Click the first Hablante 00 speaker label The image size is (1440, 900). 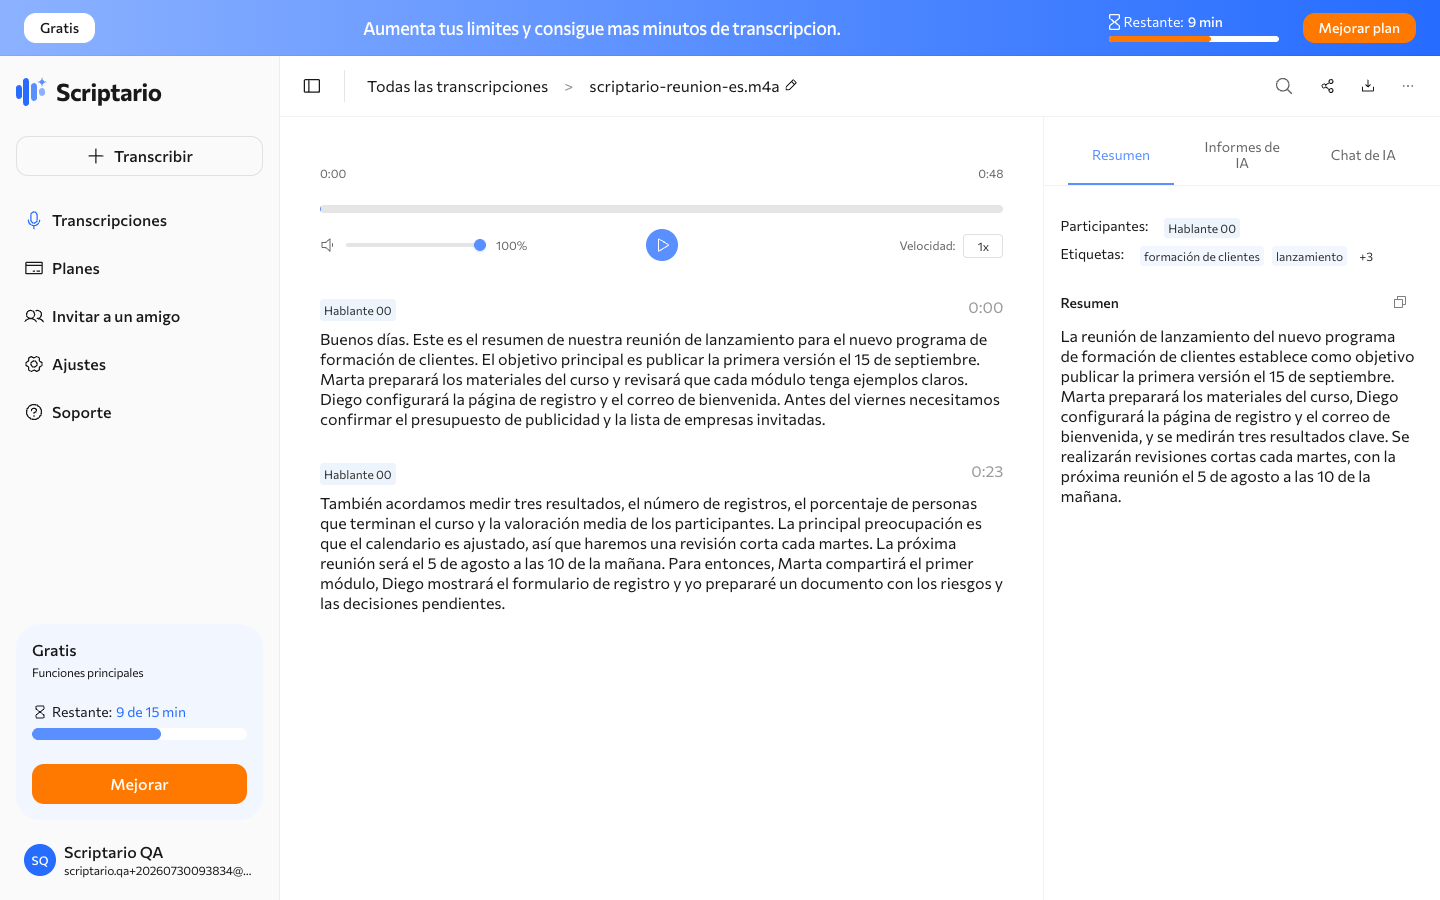click(x=358, y=310)
